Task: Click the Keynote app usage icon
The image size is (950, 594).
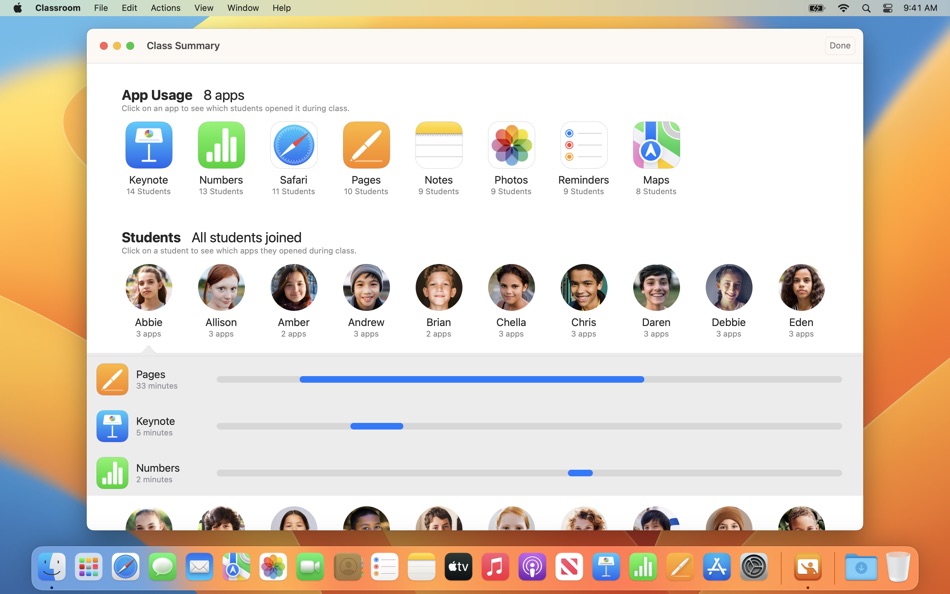Action: (x=148, y=145)
